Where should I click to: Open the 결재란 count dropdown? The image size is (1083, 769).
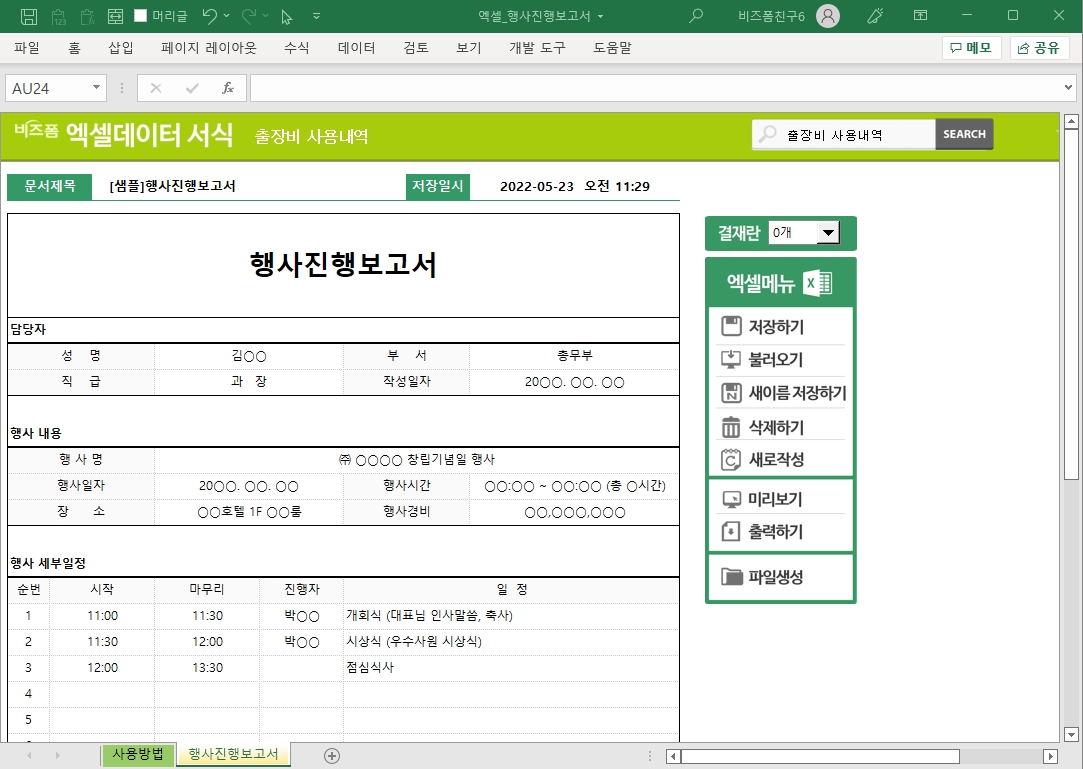(827, 233)
